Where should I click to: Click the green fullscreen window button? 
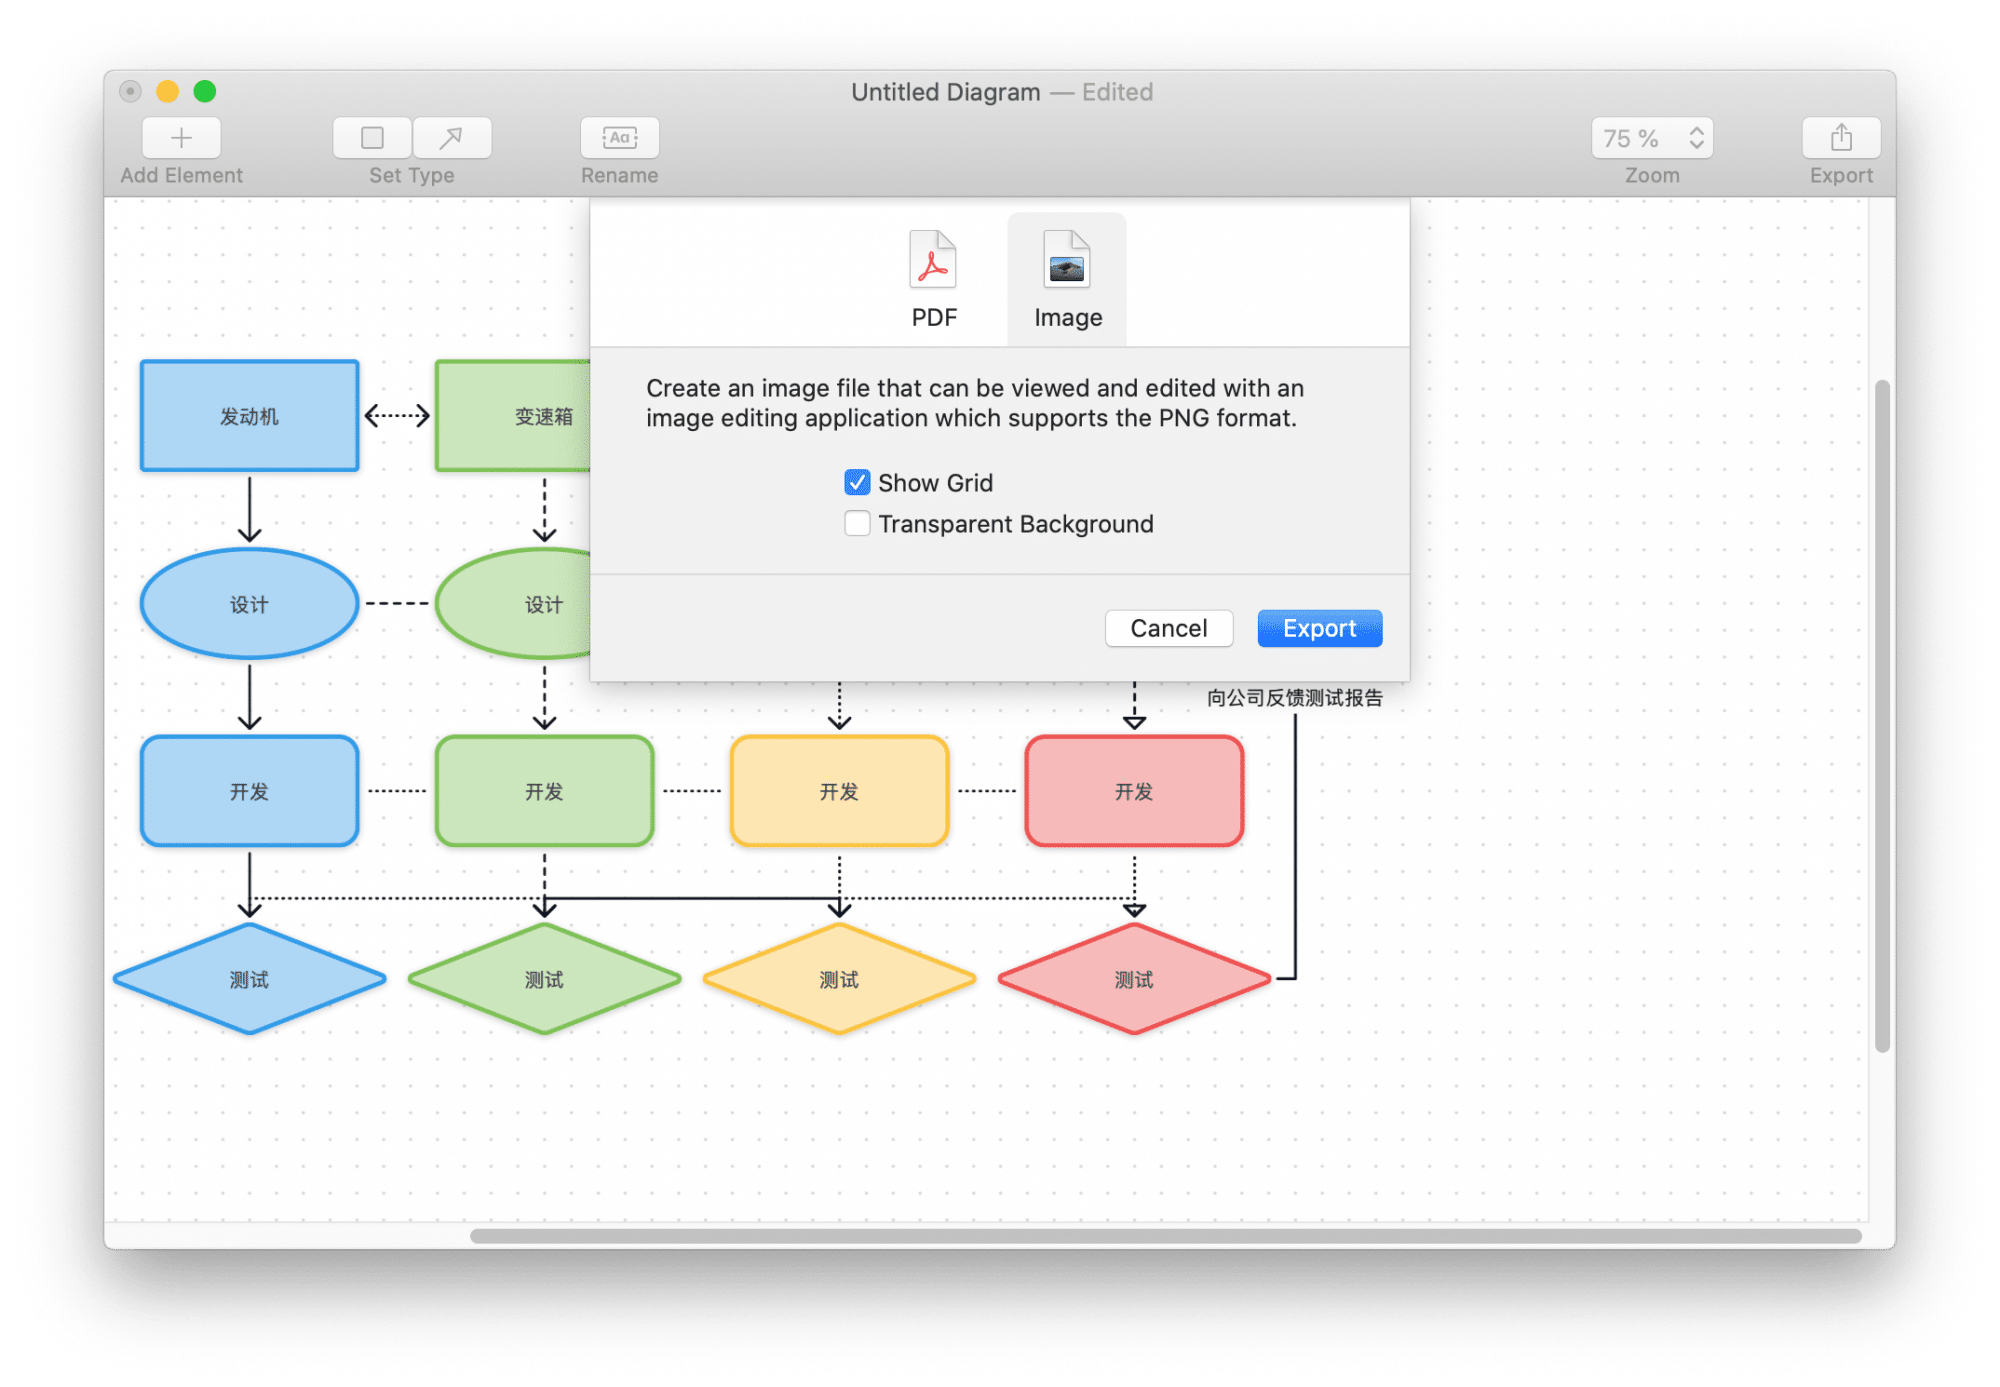click(x=205, y=91)
